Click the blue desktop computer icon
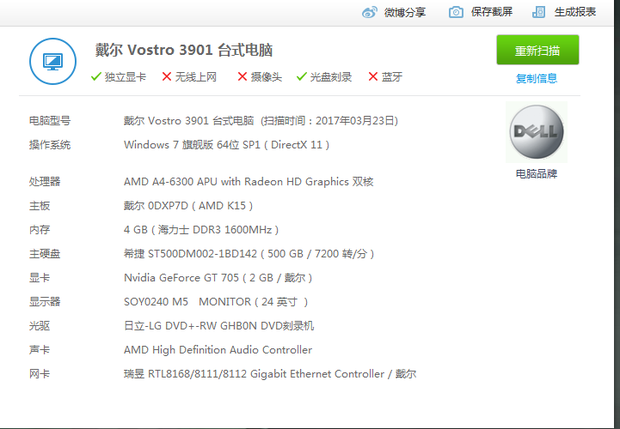Screen dimensions: 620x429 click(x=53, y=61)
